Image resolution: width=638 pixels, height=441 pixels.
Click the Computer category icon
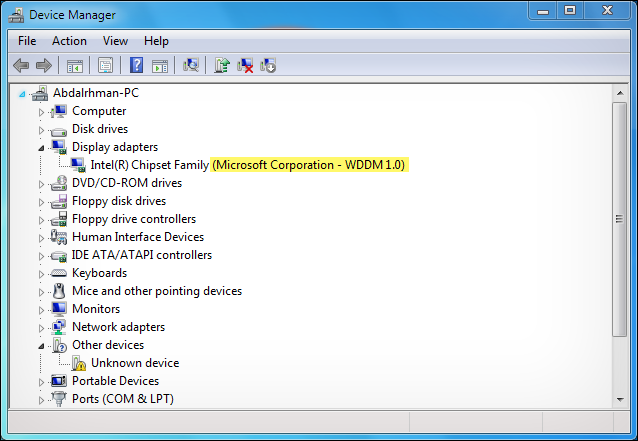point(59,111)
